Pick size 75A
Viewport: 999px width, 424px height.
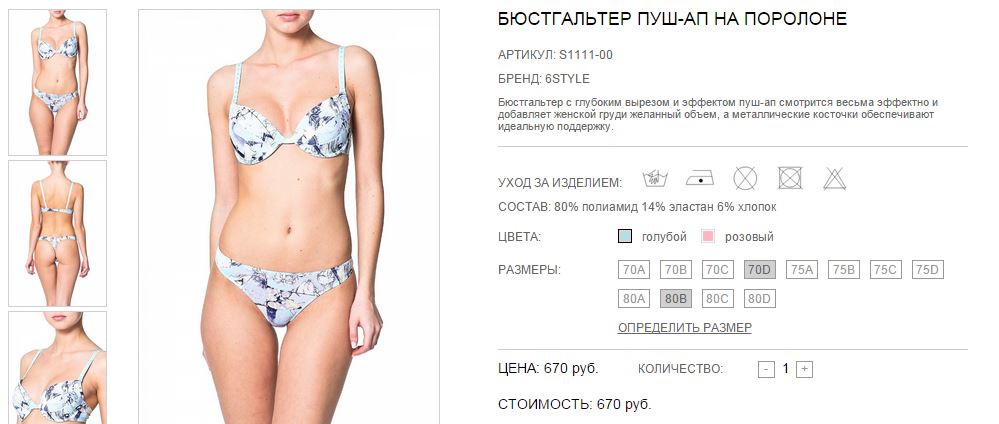coord(801,270)
